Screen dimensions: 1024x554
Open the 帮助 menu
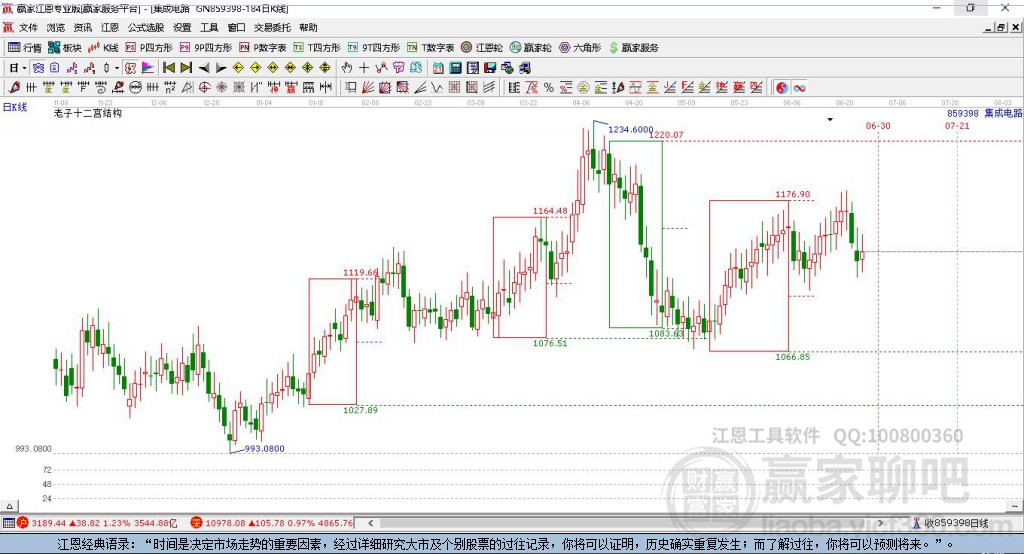(308, 27)
